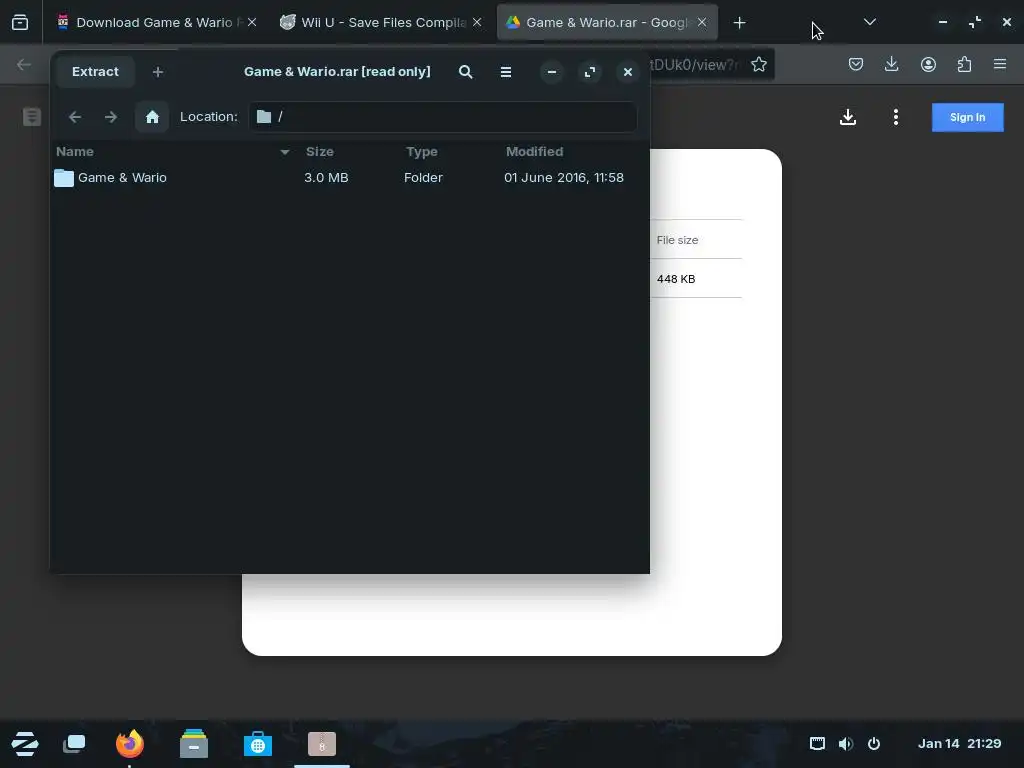Image resolution: width=1024 pixels, height=768 pixels.
Task: Open Firefox View workspace icon
Action: click(20, 22)
